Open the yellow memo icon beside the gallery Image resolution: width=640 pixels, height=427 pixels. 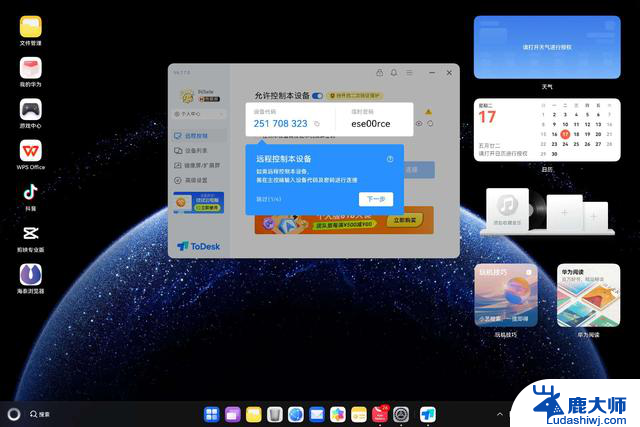359,415
